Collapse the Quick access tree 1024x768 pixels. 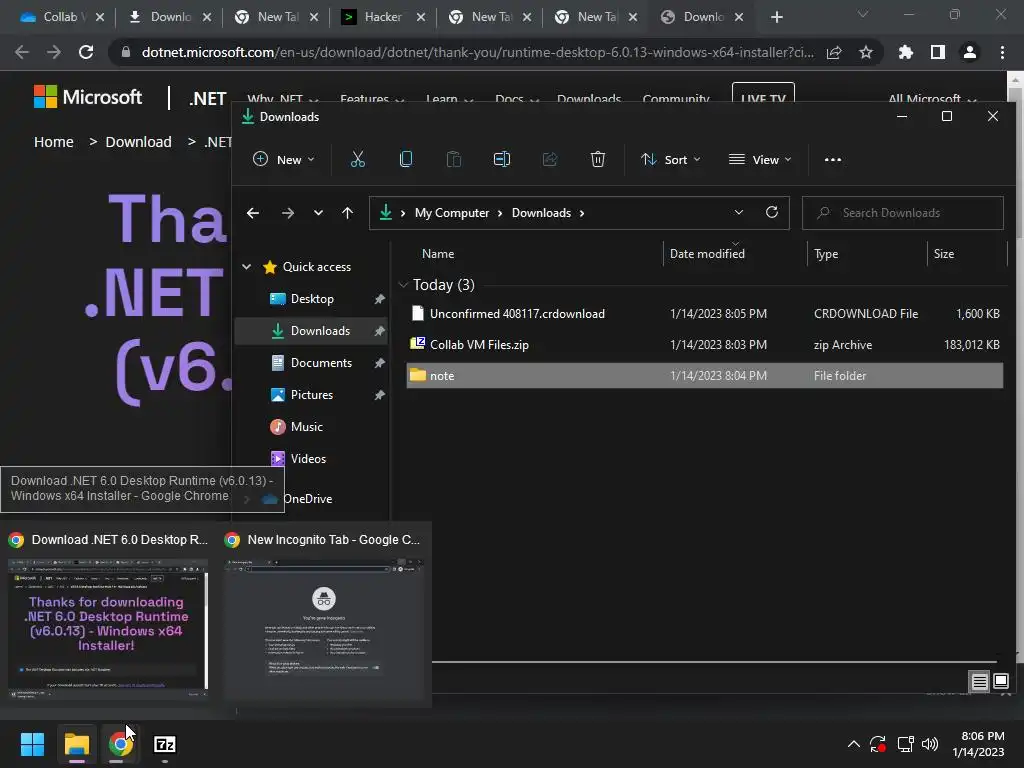[x=246, y=266]
